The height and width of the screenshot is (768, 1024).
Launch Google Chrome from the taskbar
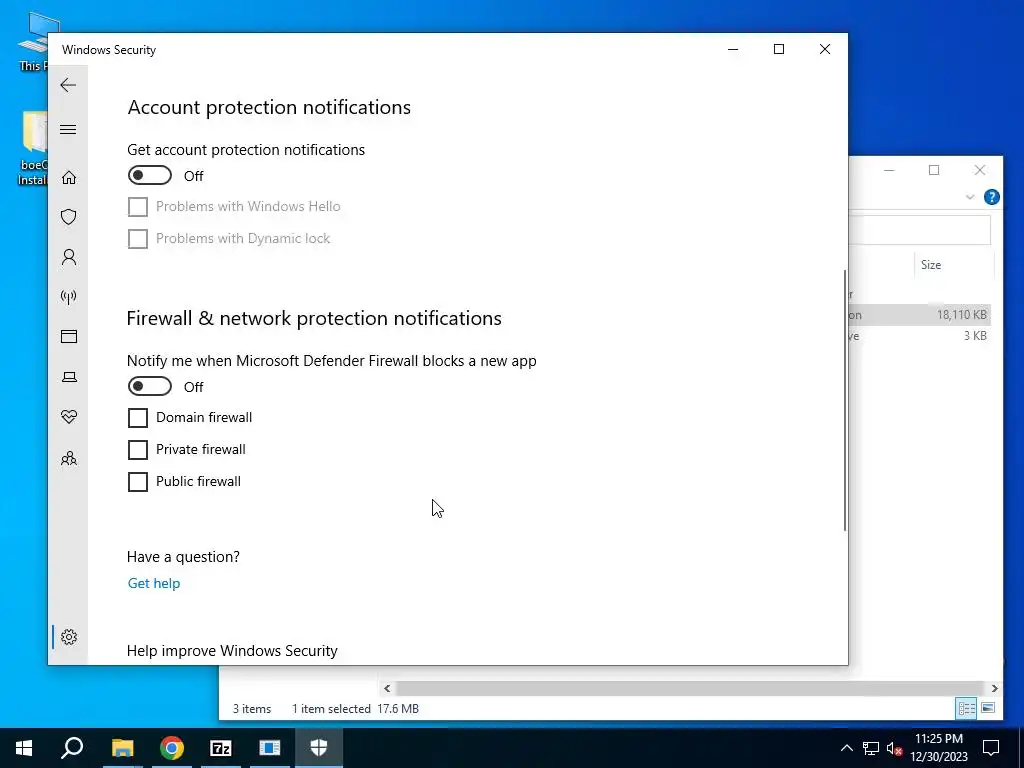coord(172,748)
